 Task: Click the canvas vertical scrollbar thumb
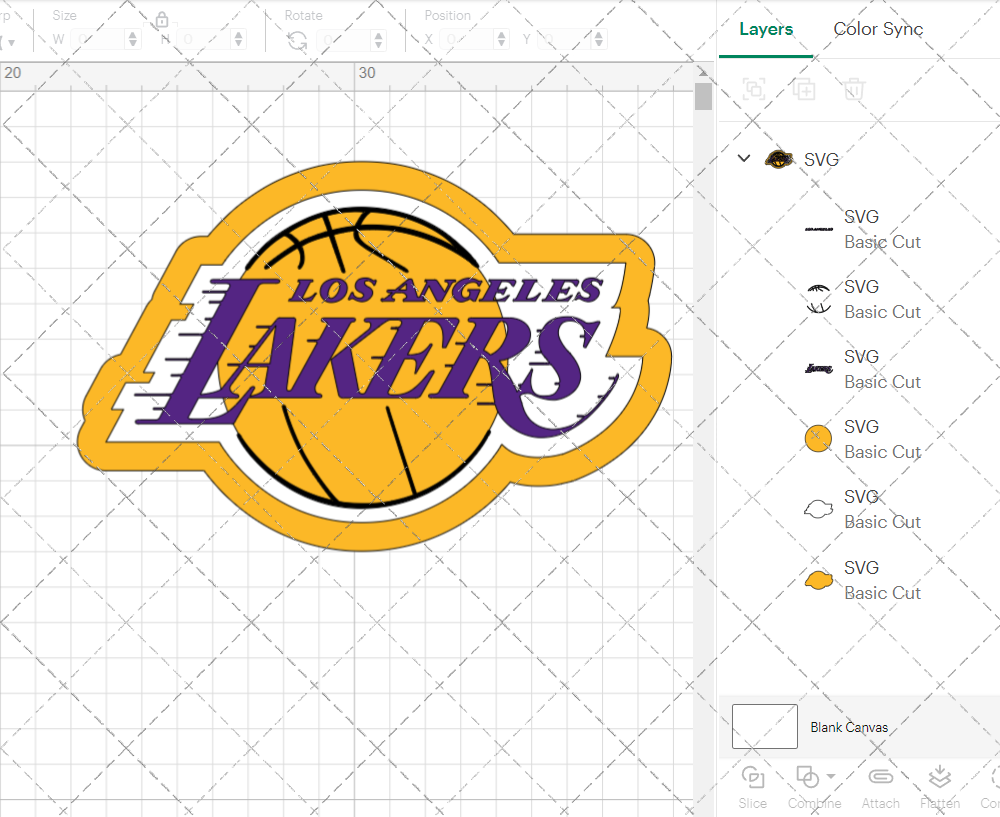click(x=703, y=96)
